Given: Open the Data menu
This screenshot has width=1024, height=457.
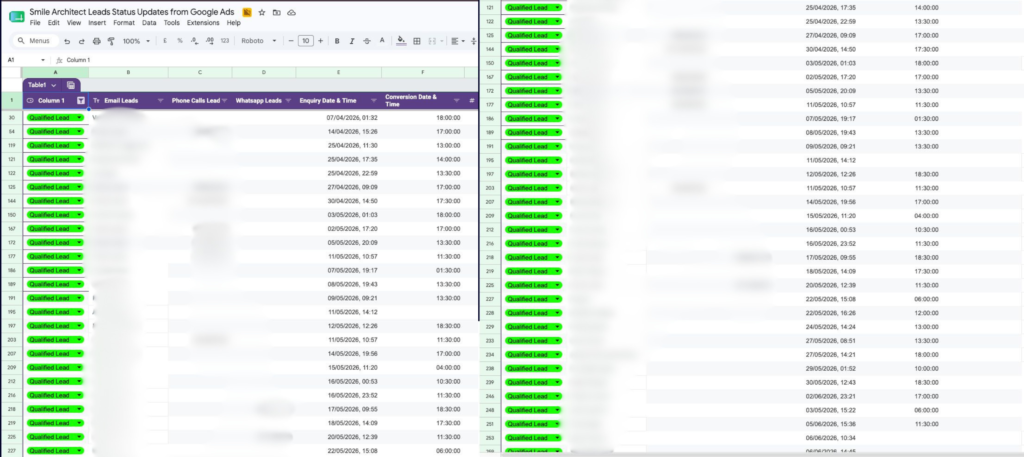Looking at the screenshot, I should coord(149,23).
